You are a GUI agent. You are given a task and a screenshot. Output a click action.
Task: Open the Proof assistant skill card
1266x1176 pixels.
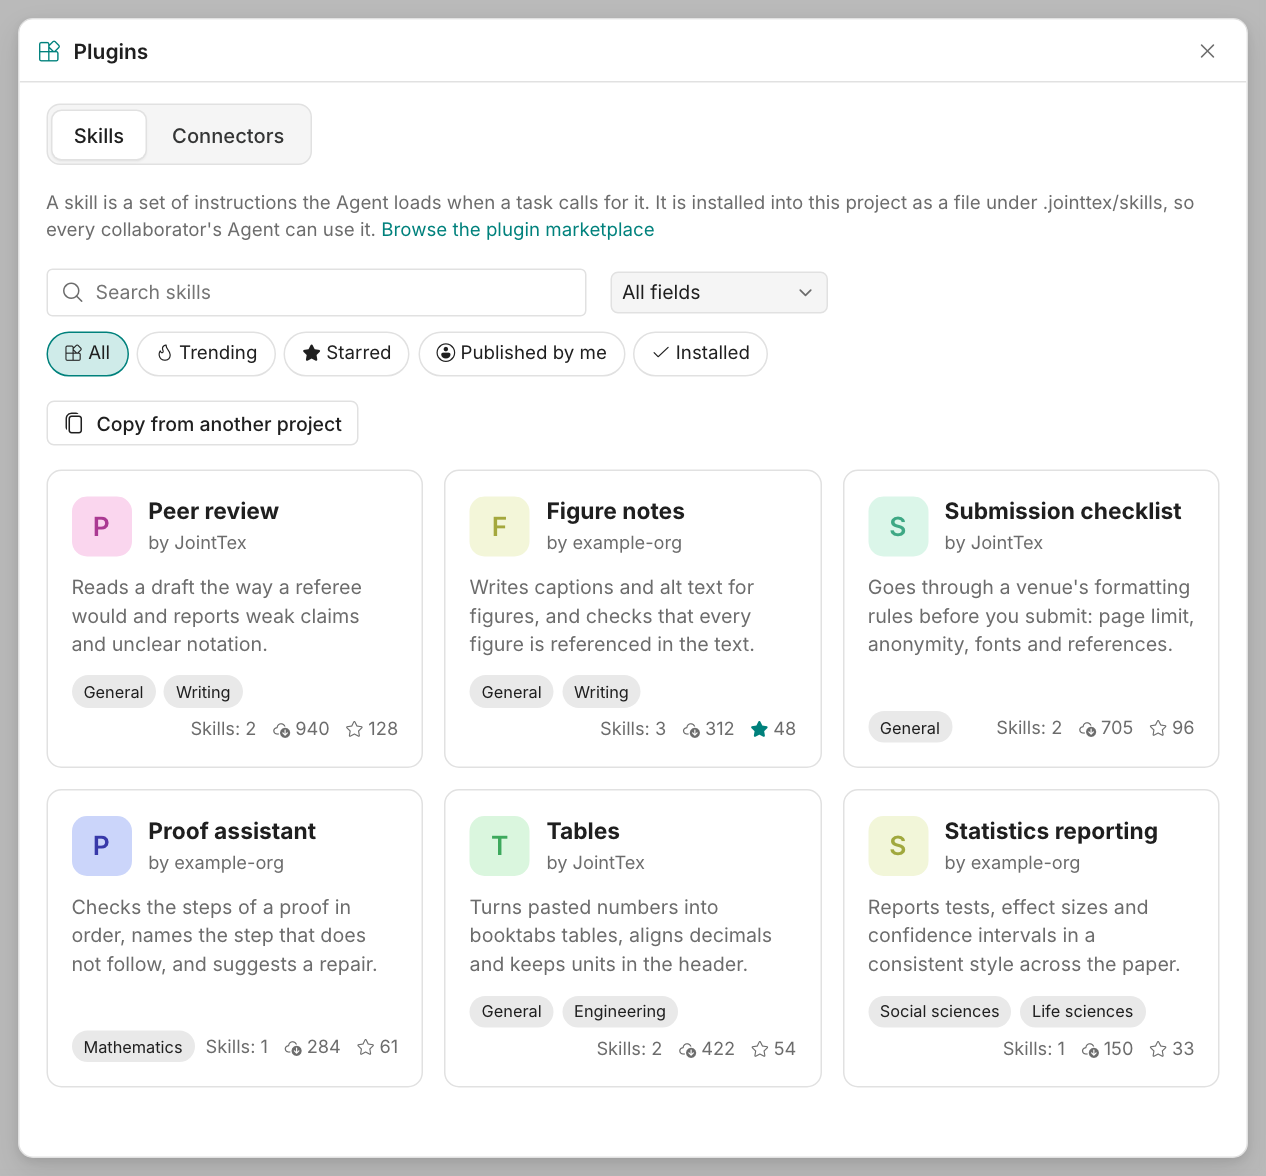pos(235,938)
